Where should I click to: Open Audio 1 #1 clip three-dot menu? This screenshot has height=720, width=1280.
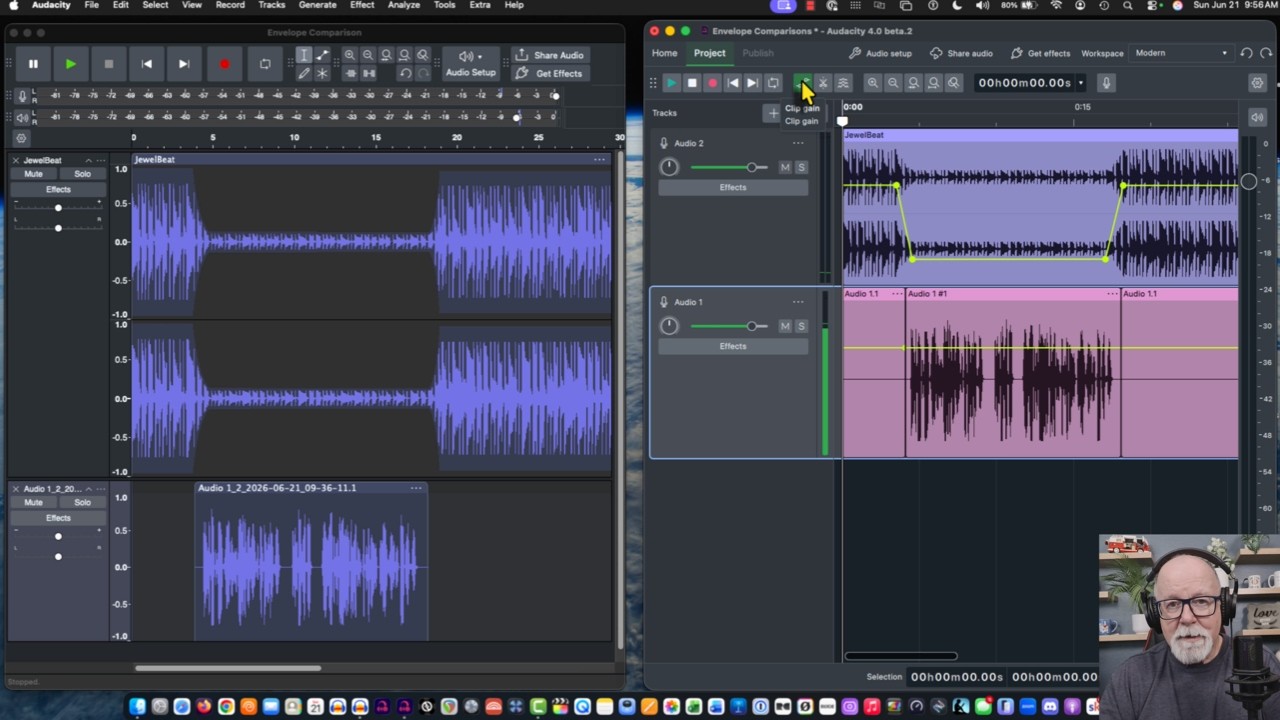pos(1112,294)
